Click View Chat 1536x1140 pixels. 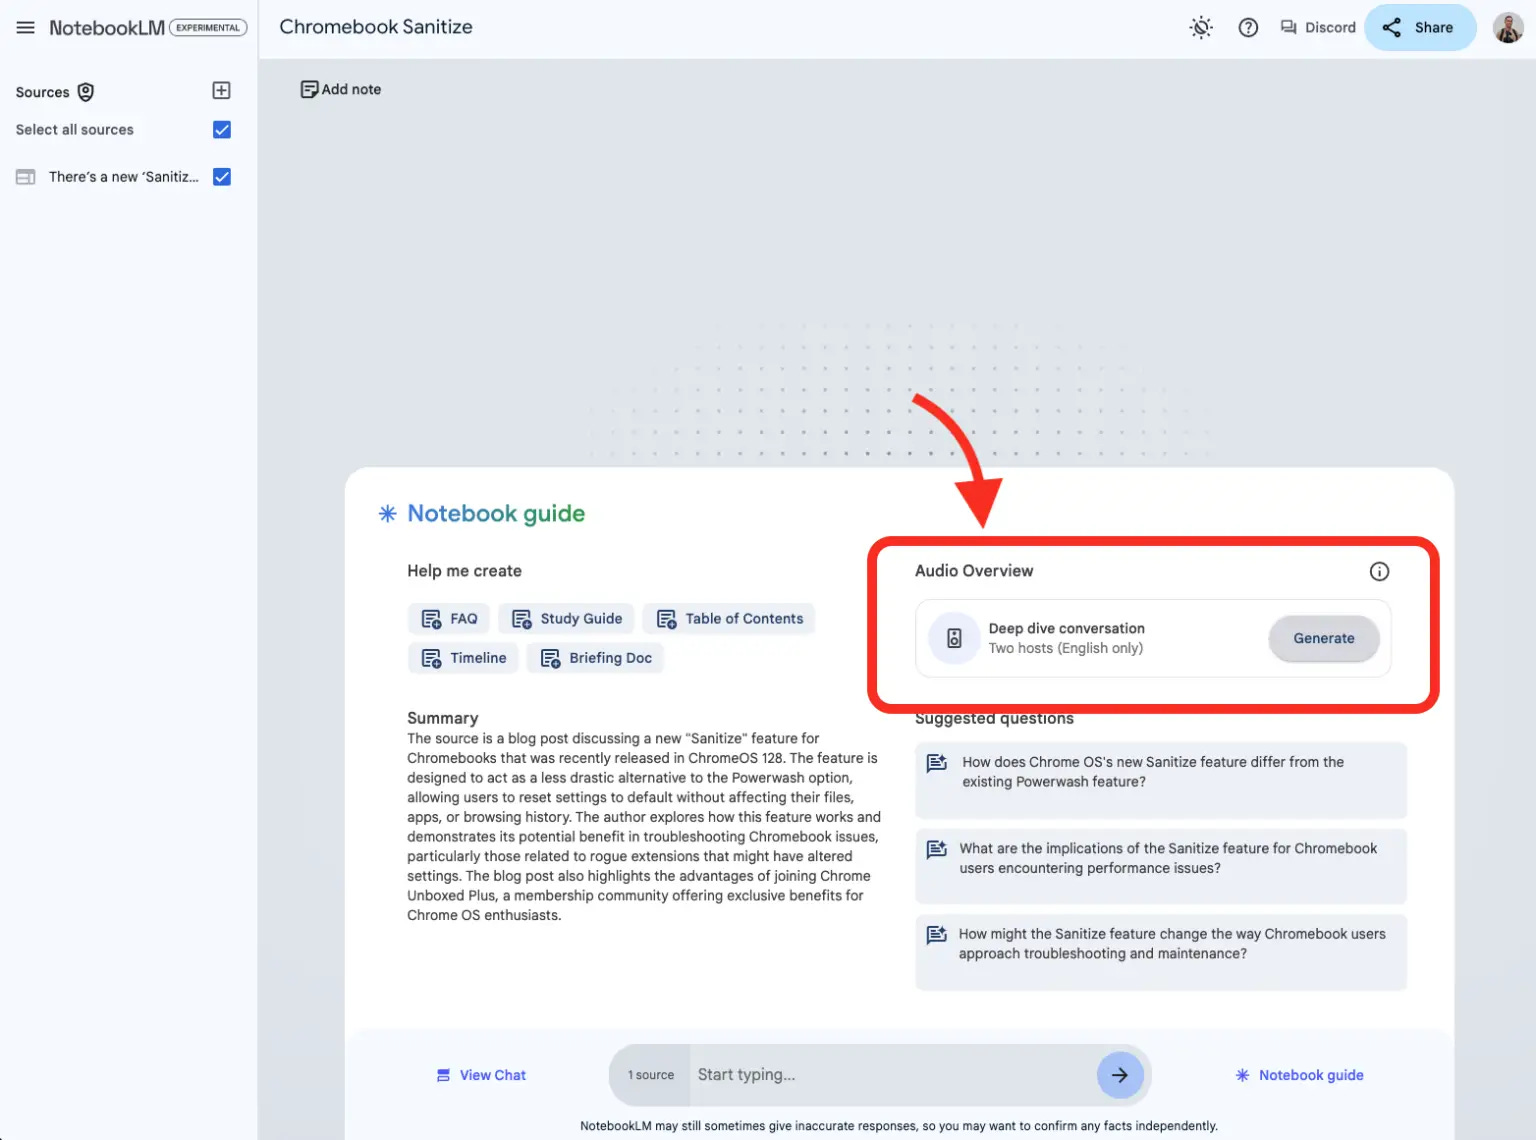coord(481,1076)
